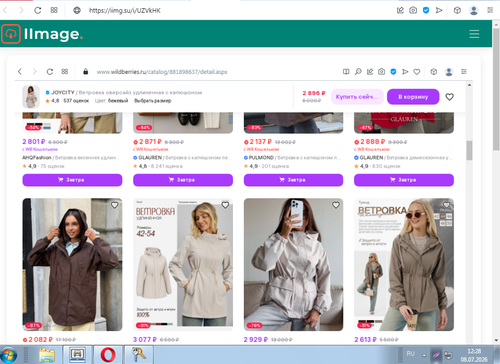Reload the iimg.su page
Viewport: 500px width, 364px height.
click(x=38, y=10)
